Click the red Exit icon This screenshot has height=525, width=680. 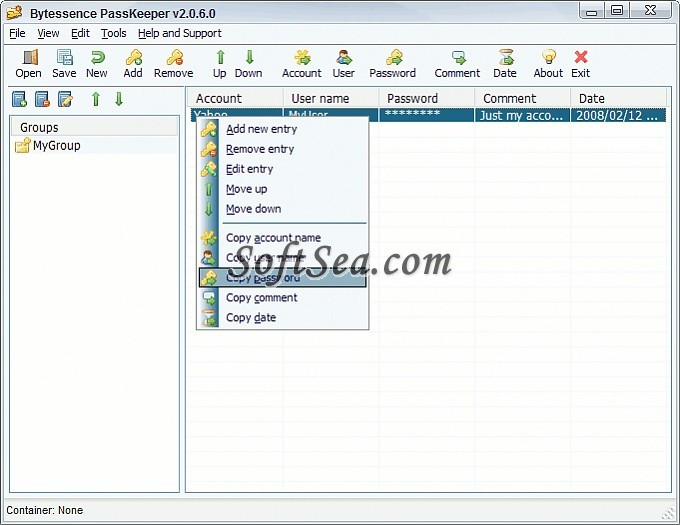coord(581,64)
